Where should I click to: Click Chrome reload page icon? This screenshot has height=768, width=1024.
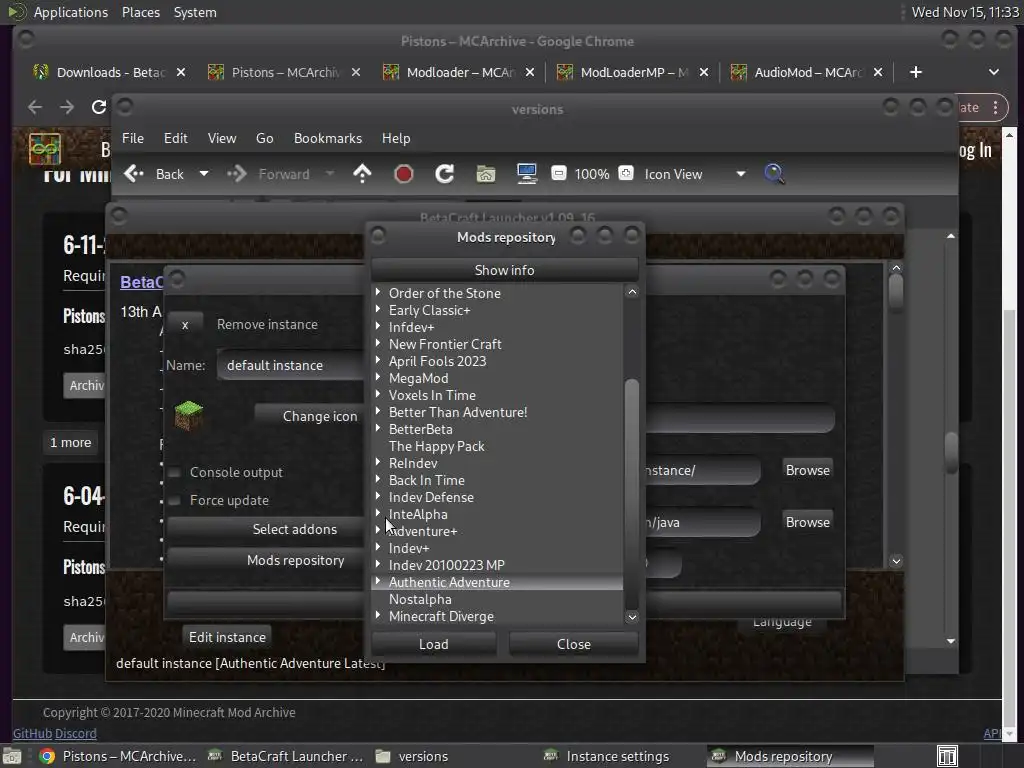point(99,107)
